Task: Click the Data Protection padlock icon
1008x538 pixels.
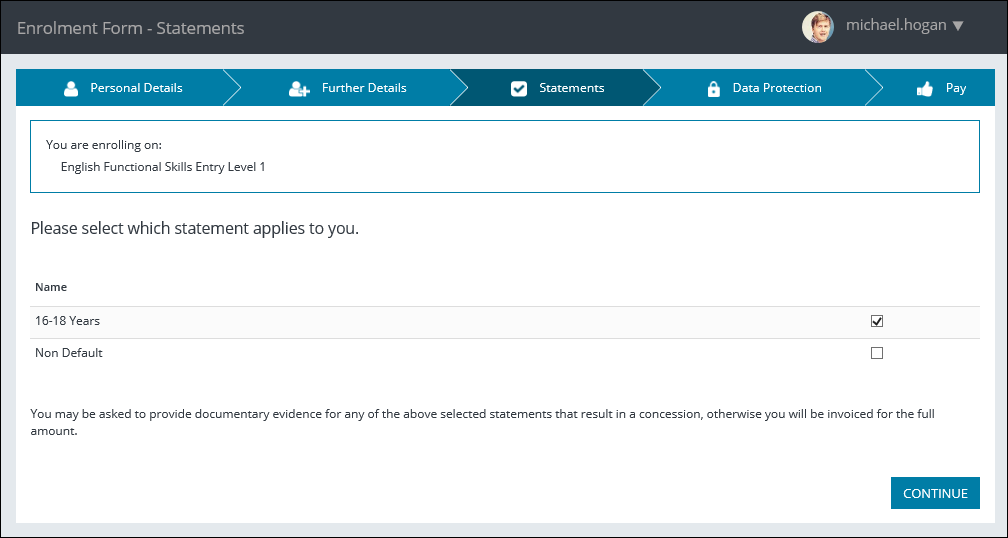Action: pos(714,89)
